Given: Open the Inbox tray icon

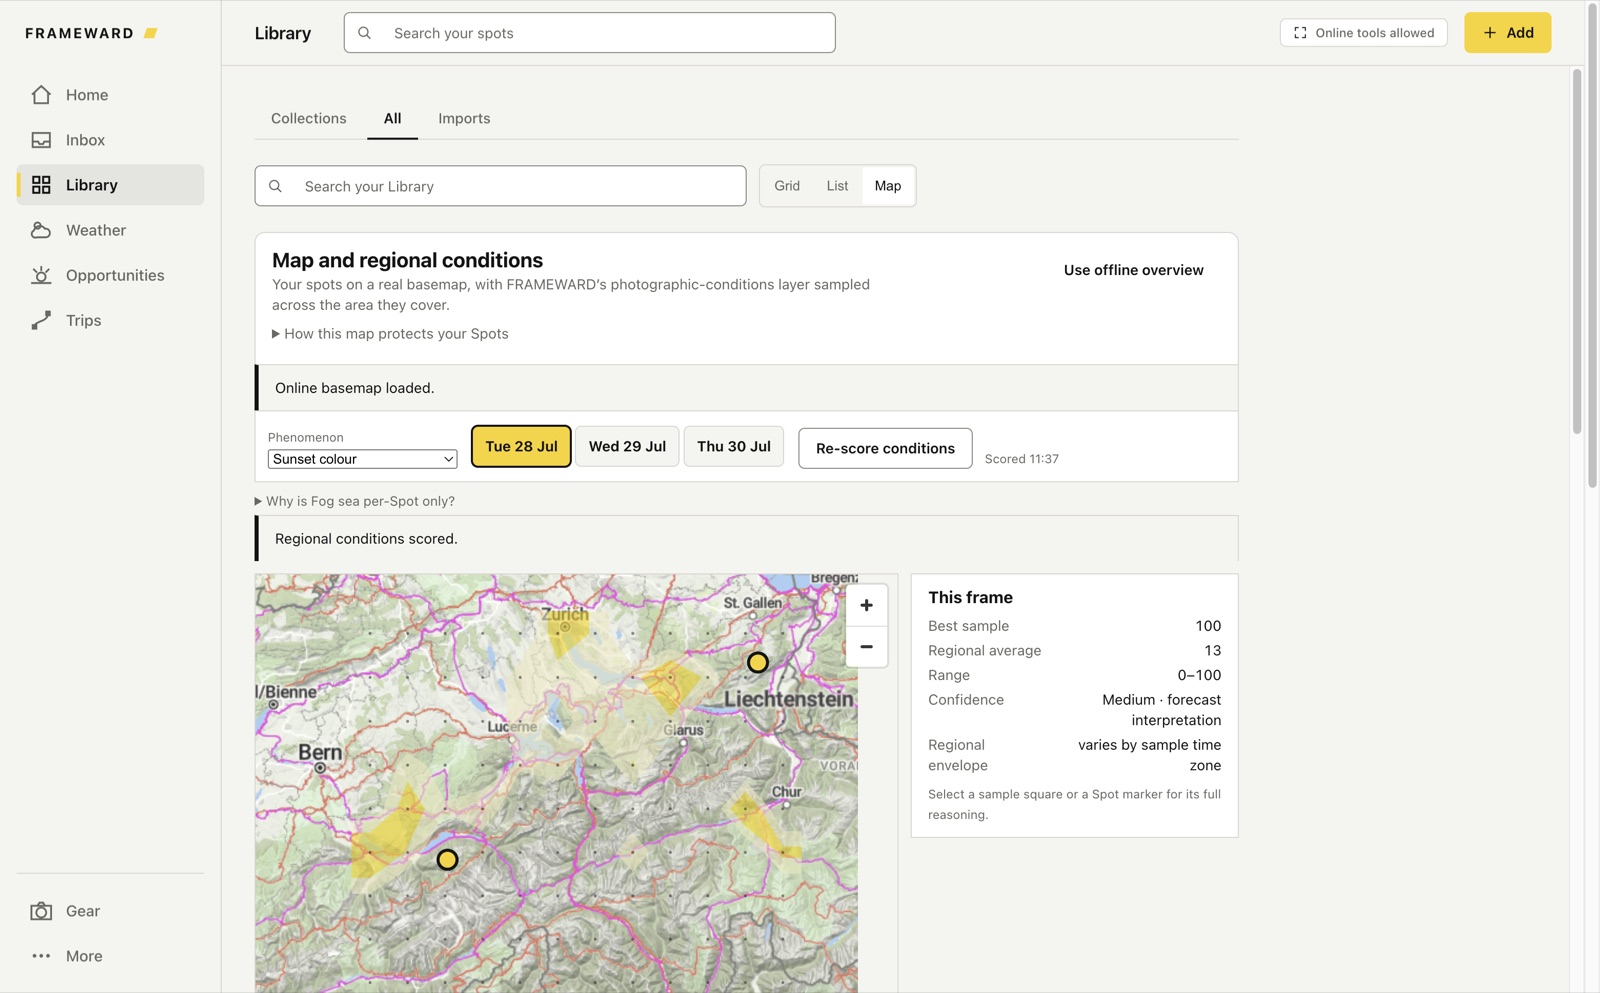Looking at the screenshot, I should coord(41,140).
